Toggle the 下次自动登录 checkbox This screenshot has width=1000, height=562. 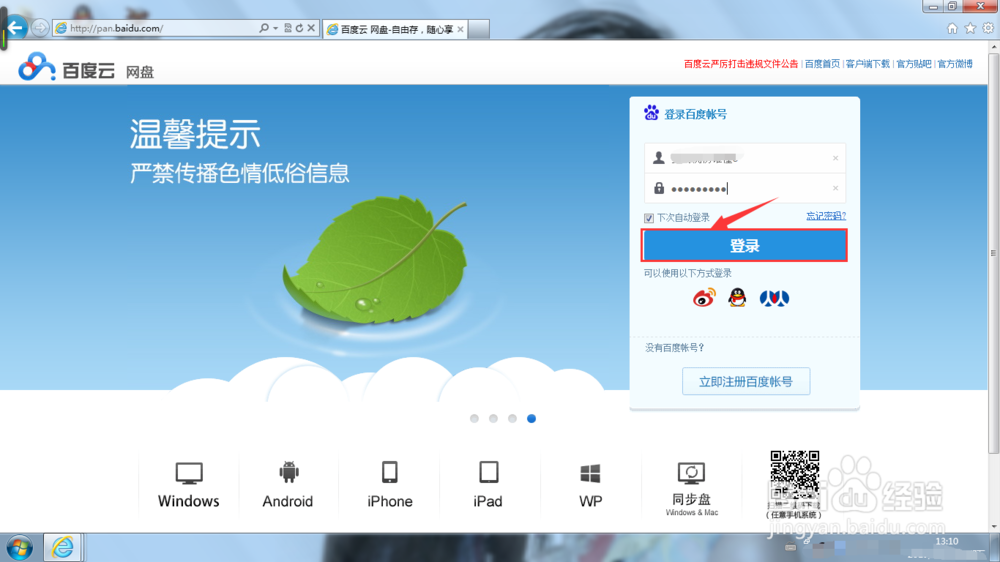pyautogui.click(x=649, y=218)
